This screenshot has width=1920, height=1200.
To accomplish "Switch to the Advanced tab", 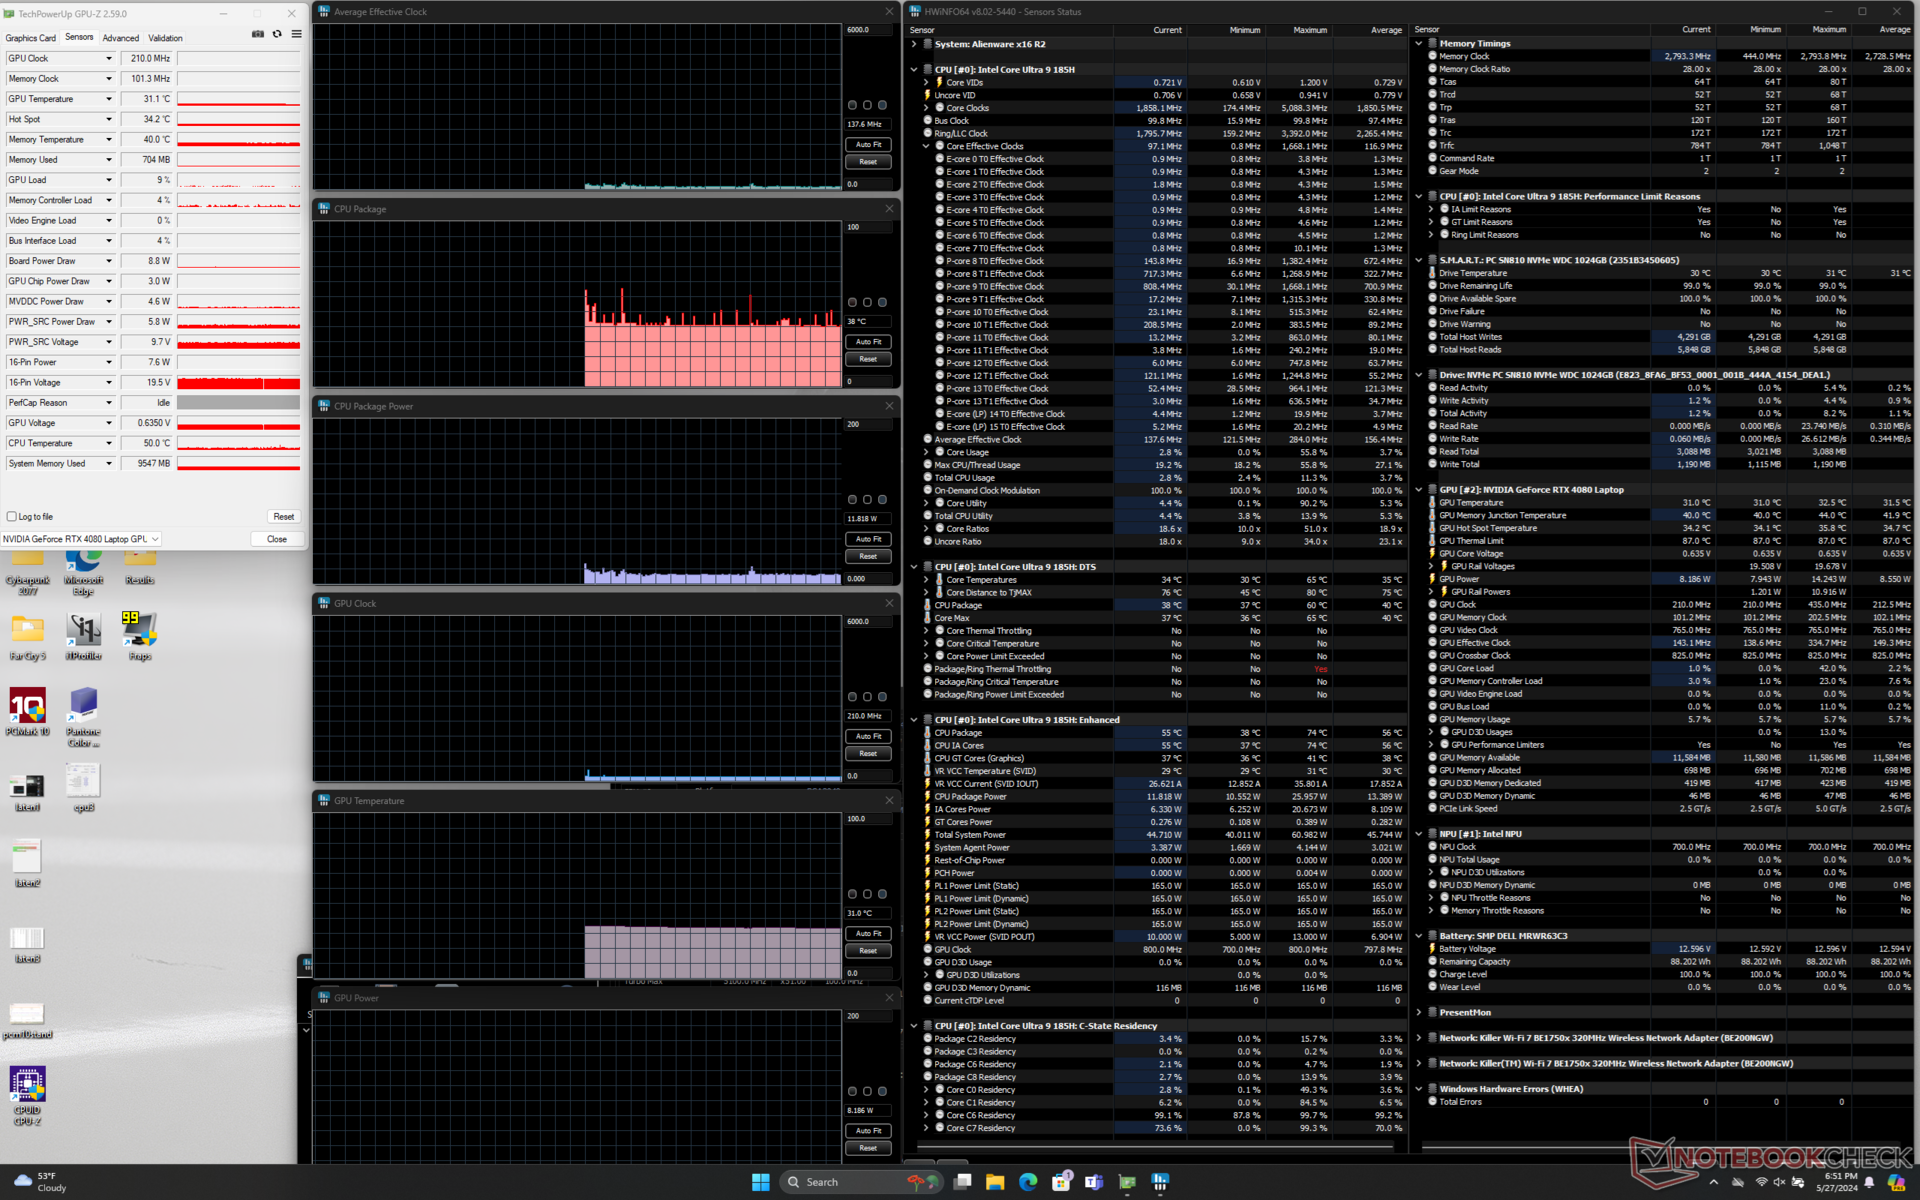I will pyautogui.click(x=121, y=38).
